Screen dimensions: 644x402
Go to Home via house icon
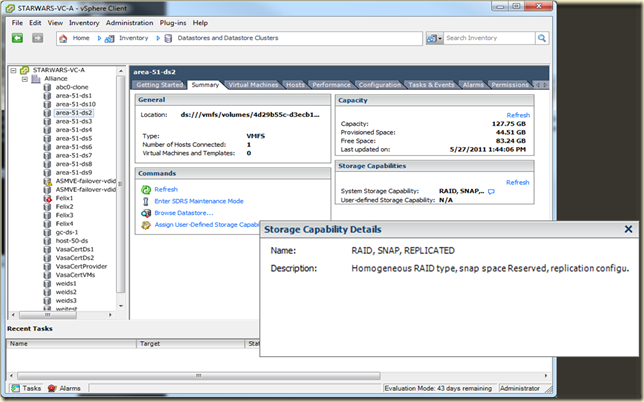pos(63,38)
